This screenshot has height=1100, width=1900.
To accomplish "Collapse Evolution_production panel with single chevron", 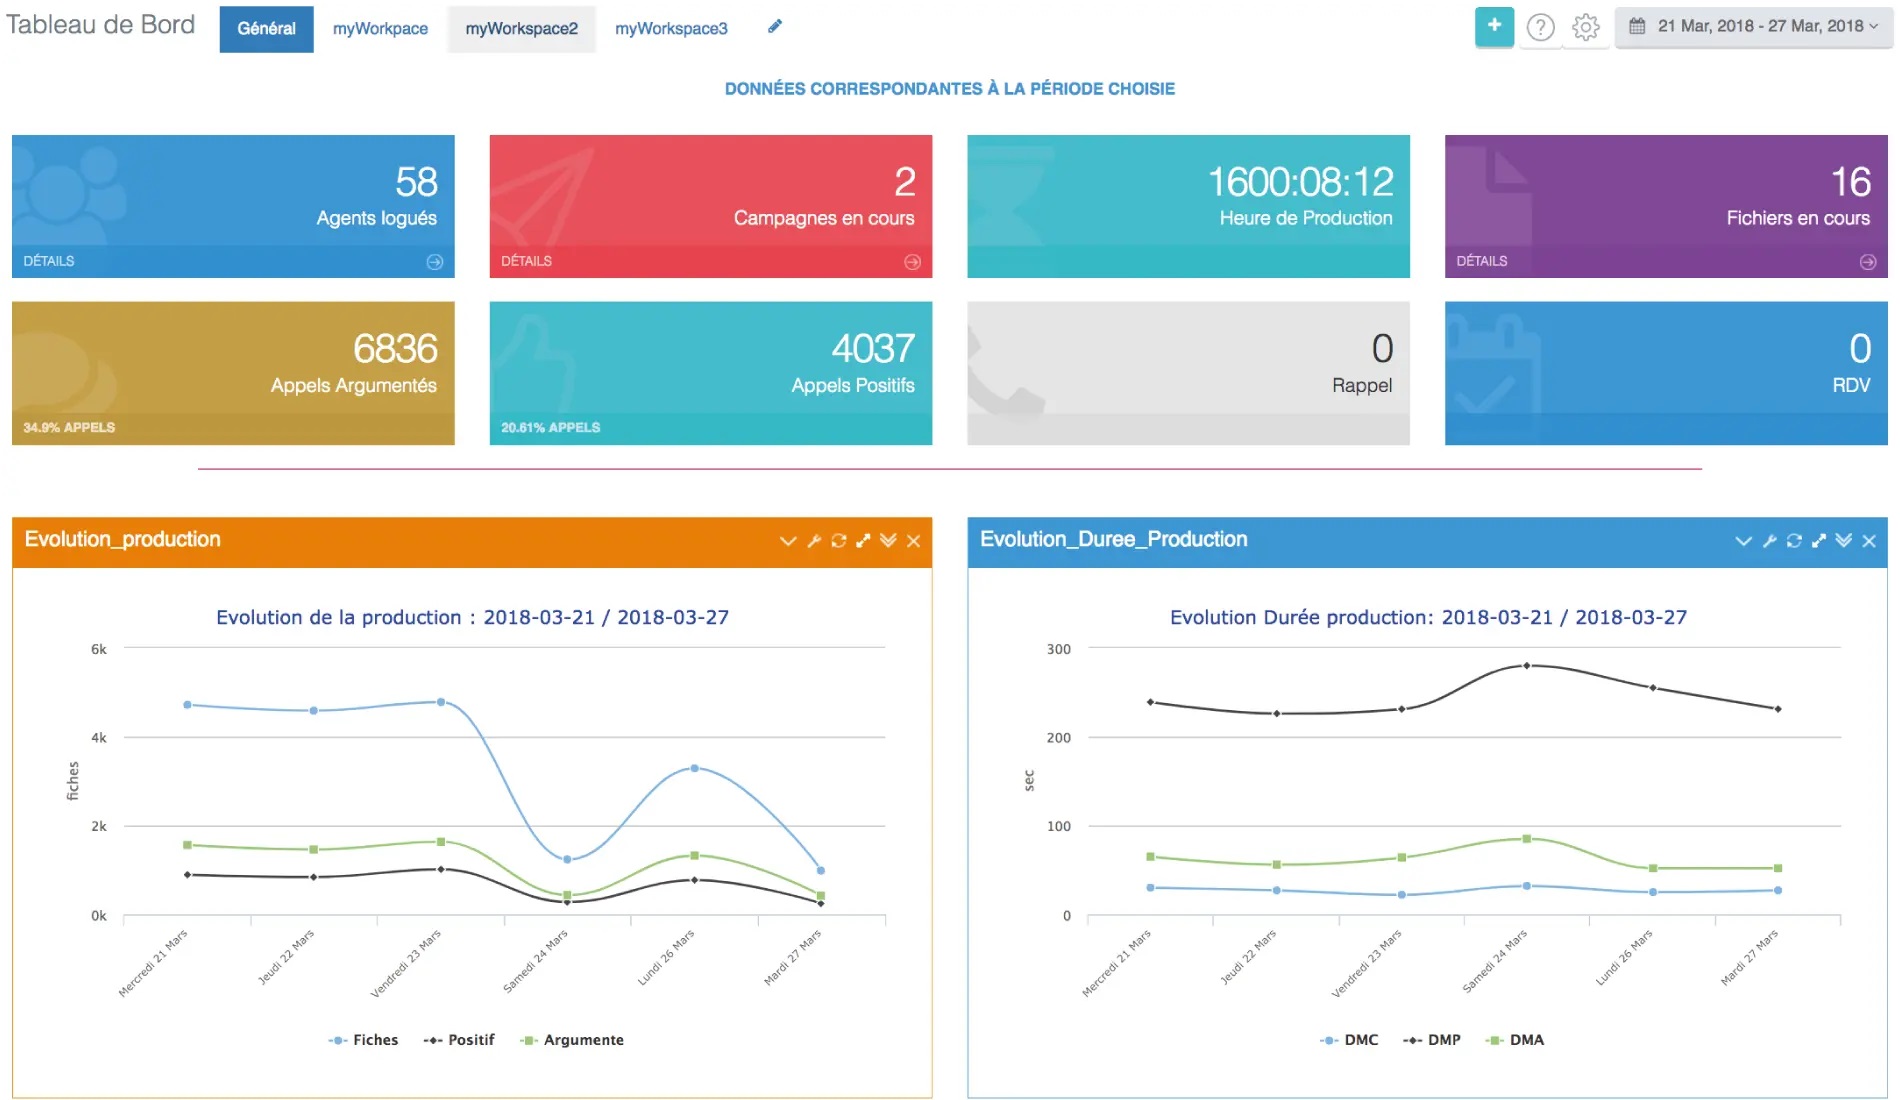I will click(x=788, y=541).
